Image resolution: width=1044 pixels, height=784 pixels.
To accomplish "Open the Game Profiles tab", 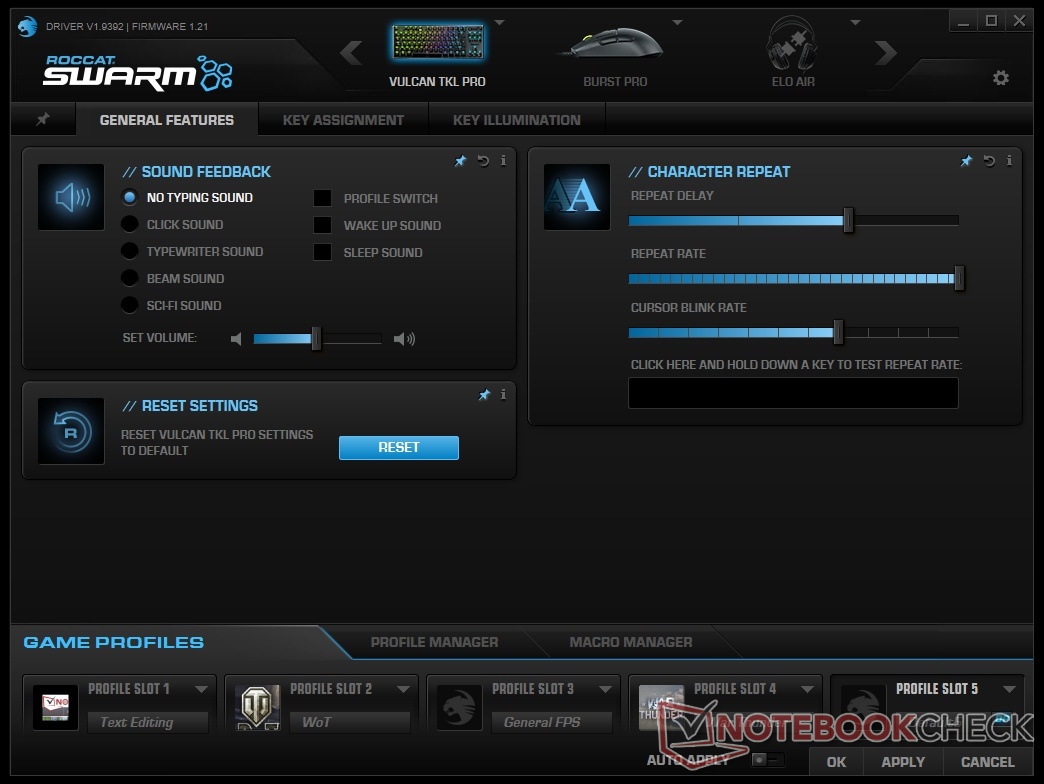I will 114,642.
